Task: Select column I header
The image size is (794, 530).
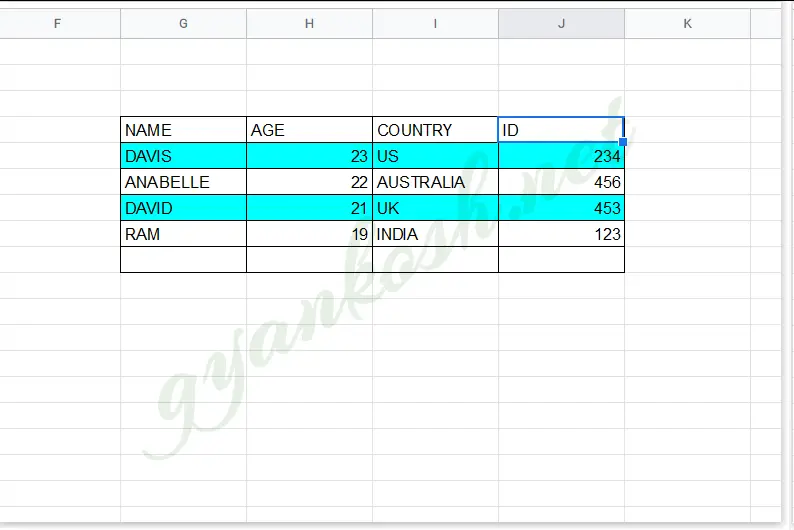Action: click(435, 23)
